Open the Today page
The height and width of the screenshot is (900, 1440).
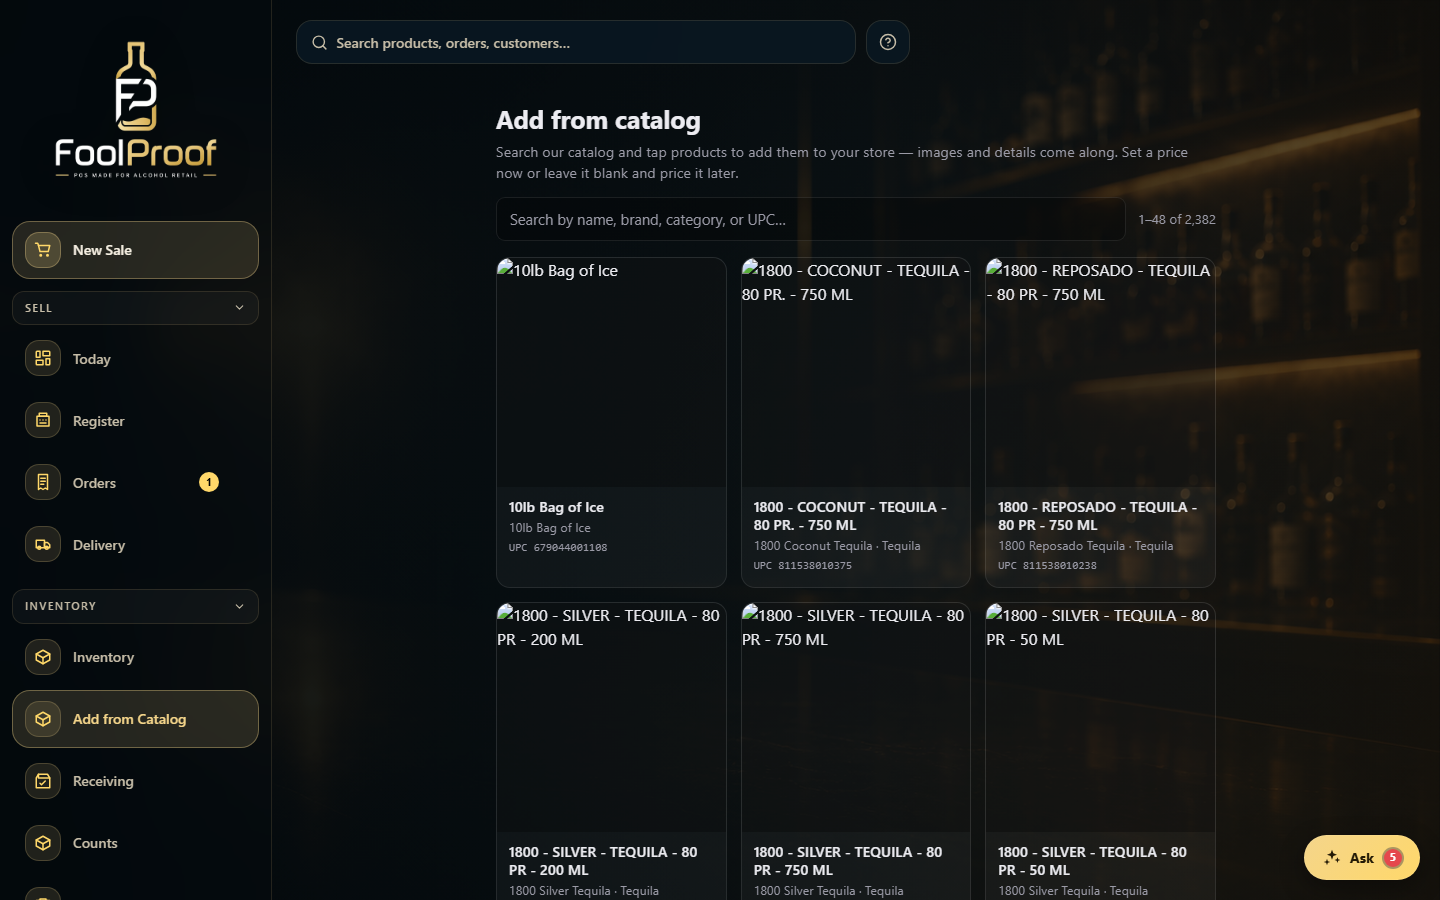[x=135, y=358]
